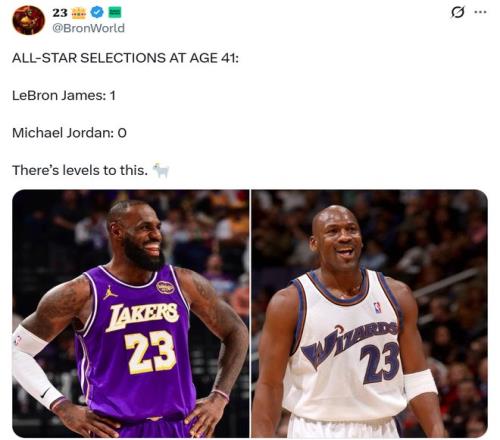The image size is (500, 440).
Task: Open the @BronWorld handle link
Action: 88,28
